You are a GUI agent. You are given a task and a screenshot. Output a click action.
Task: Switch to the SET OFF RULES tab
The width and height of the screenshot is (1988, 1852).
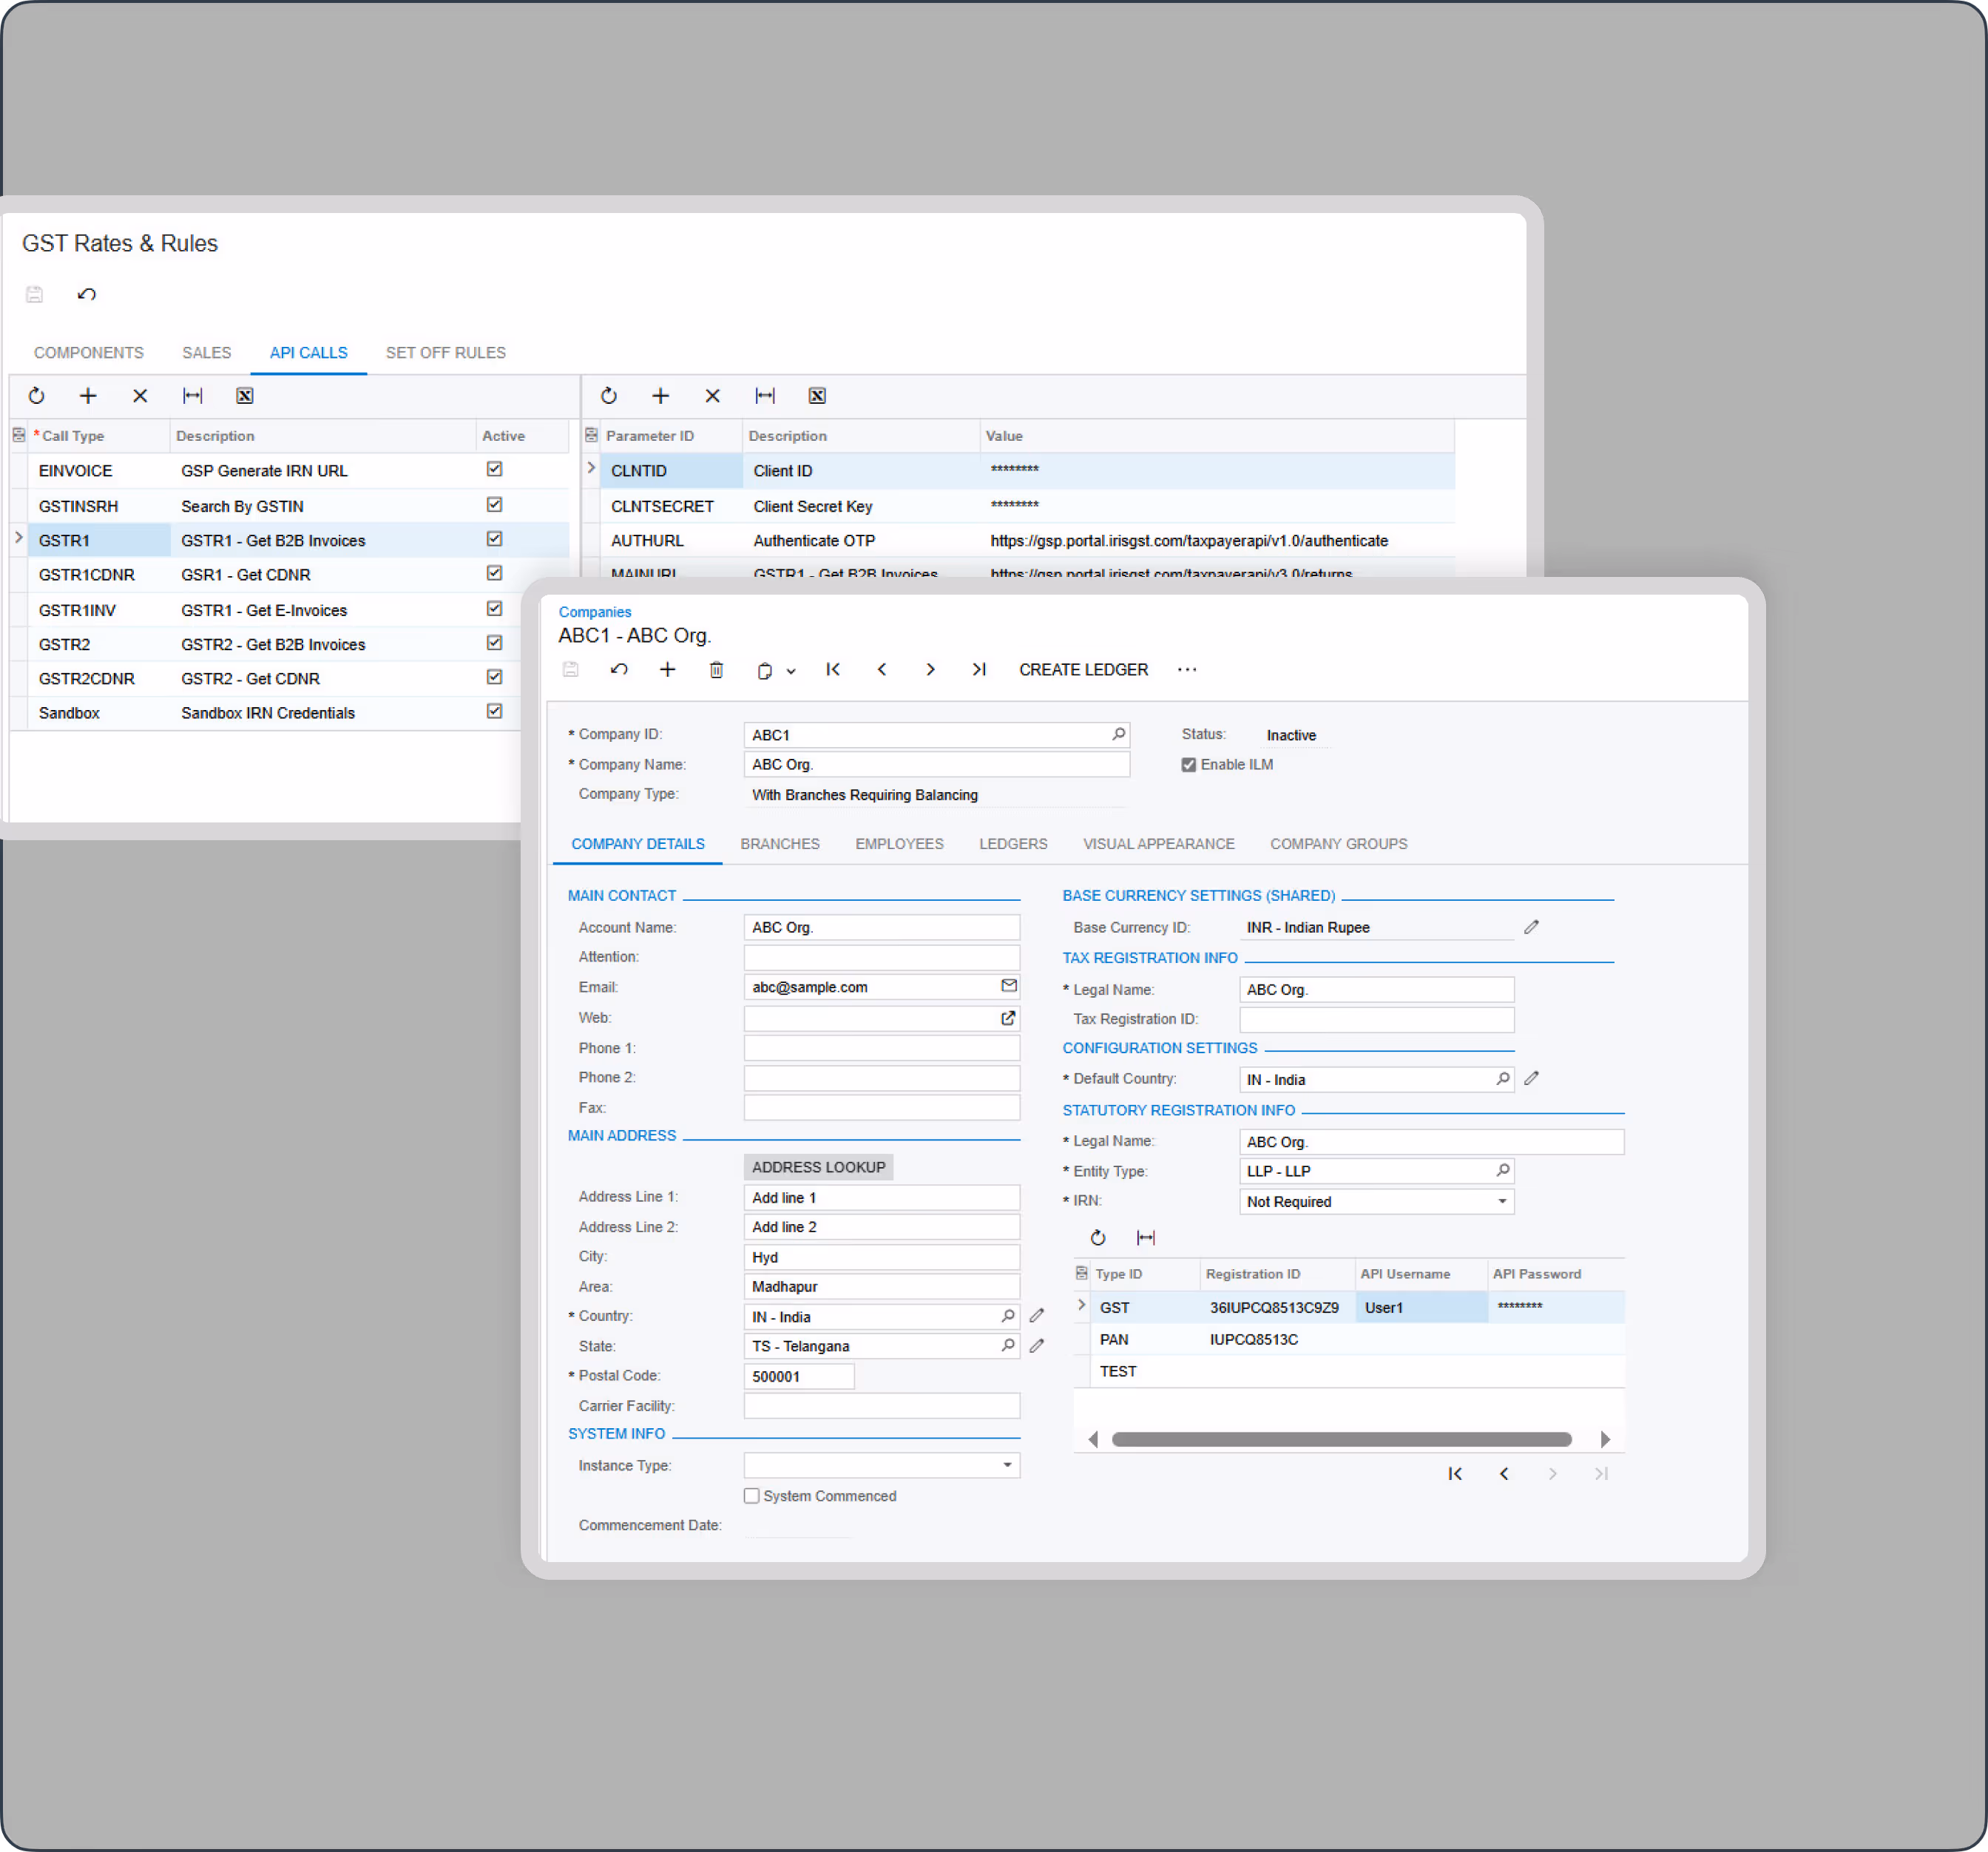click(445, 353)
